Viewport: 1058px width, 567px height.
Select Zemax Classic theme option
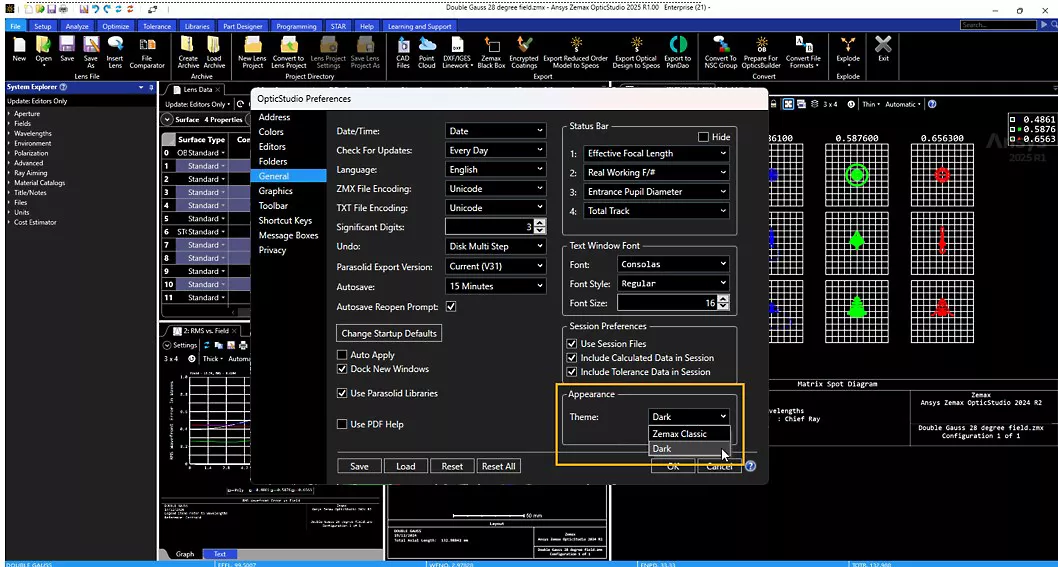[689, 433]
